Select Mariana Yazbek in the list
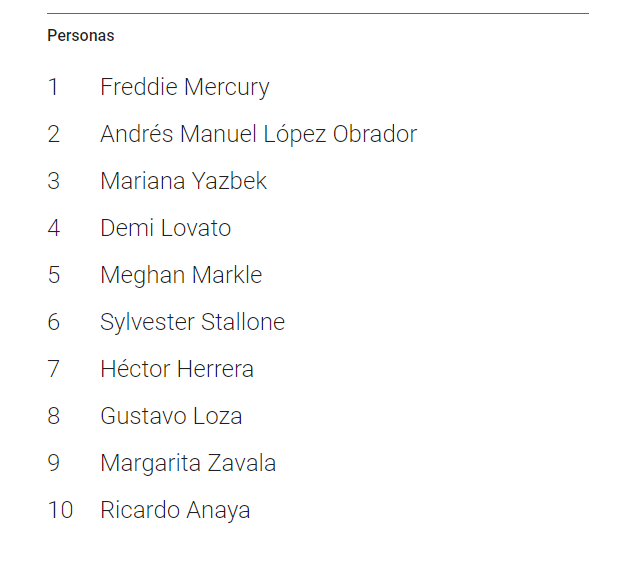The image size is (635, 582). pyautogui.click(x=183, y=181)
